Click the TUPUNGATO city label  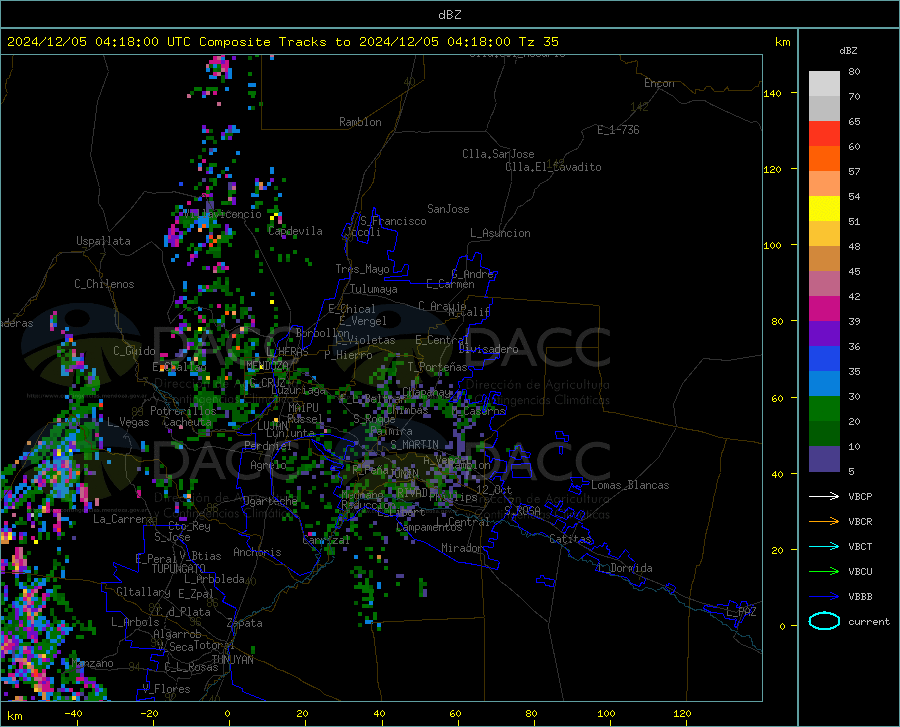pyautogui.click(x=179, y=569)
